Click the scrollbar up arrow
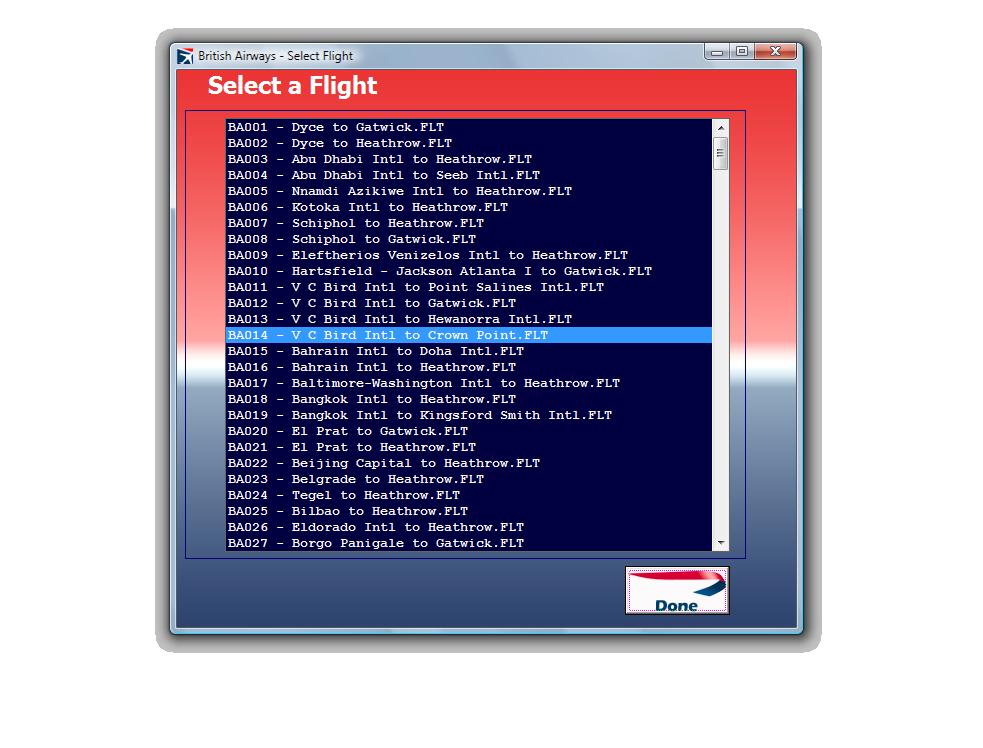The width and height of the screenshot is (983, 748). tap(720, 127)
